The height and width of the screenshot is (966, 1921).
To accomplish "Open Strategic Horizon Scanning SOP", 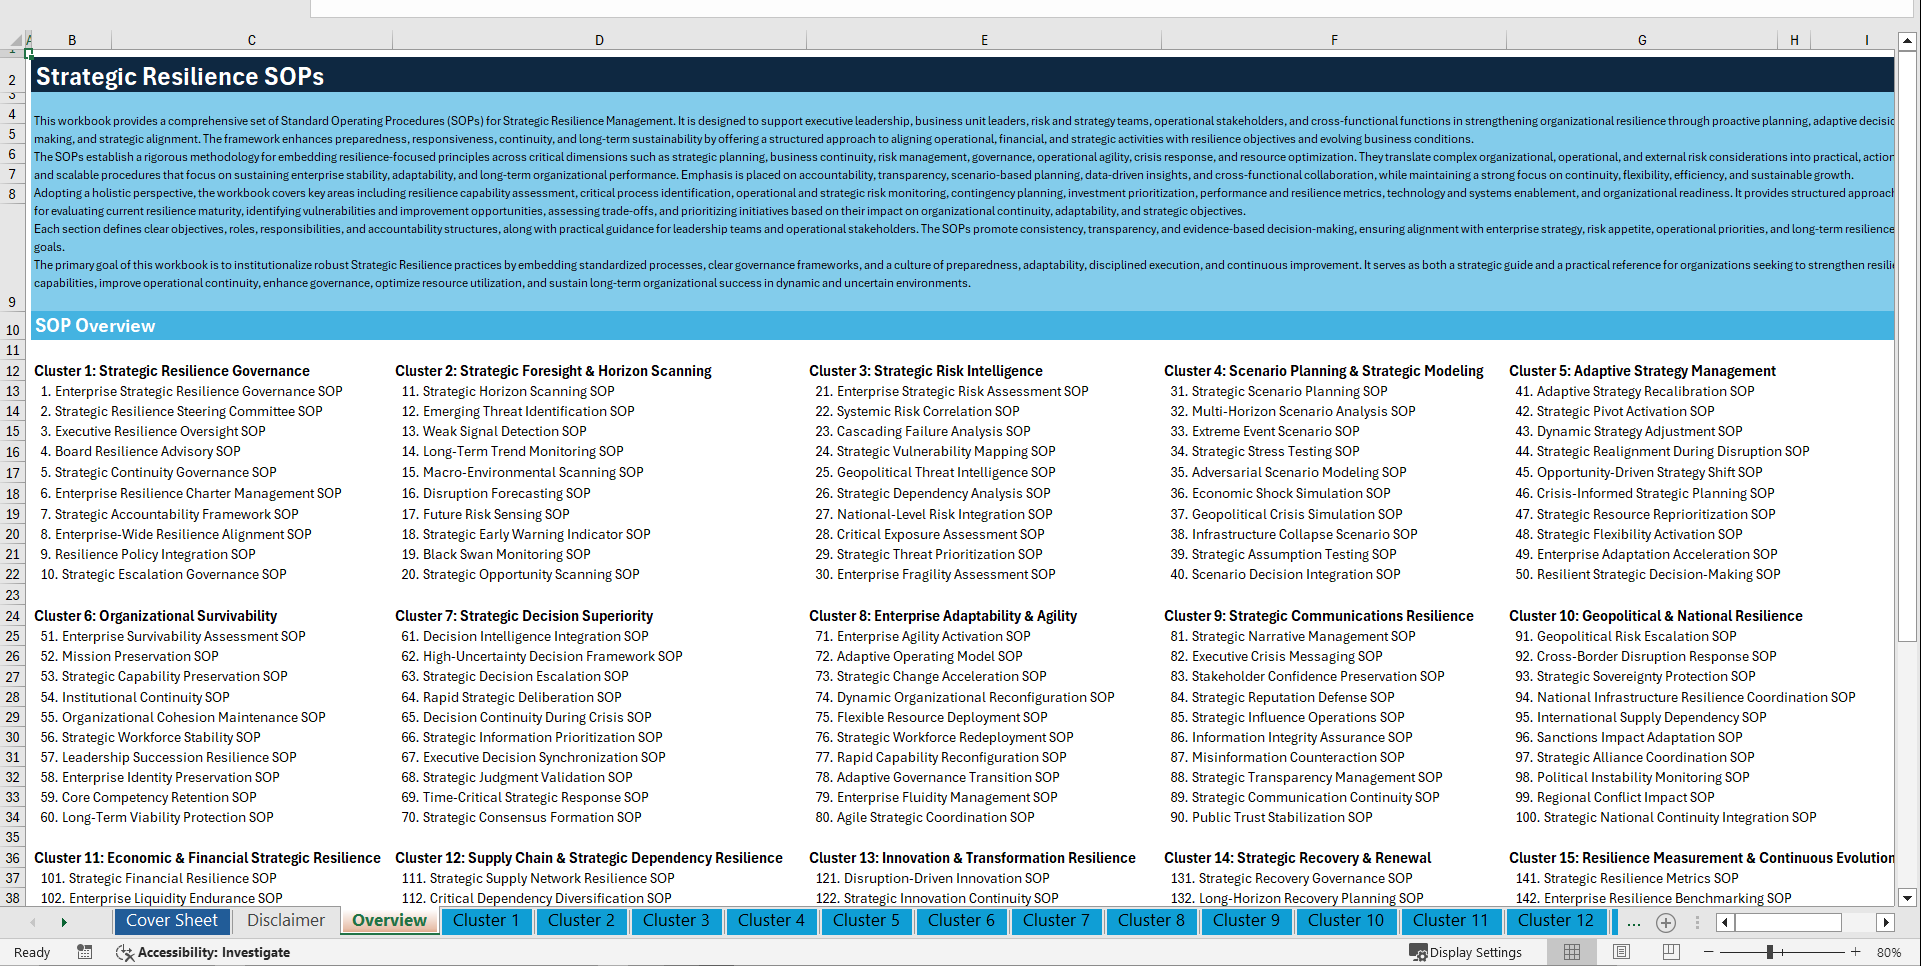I will tap(508, 391).
